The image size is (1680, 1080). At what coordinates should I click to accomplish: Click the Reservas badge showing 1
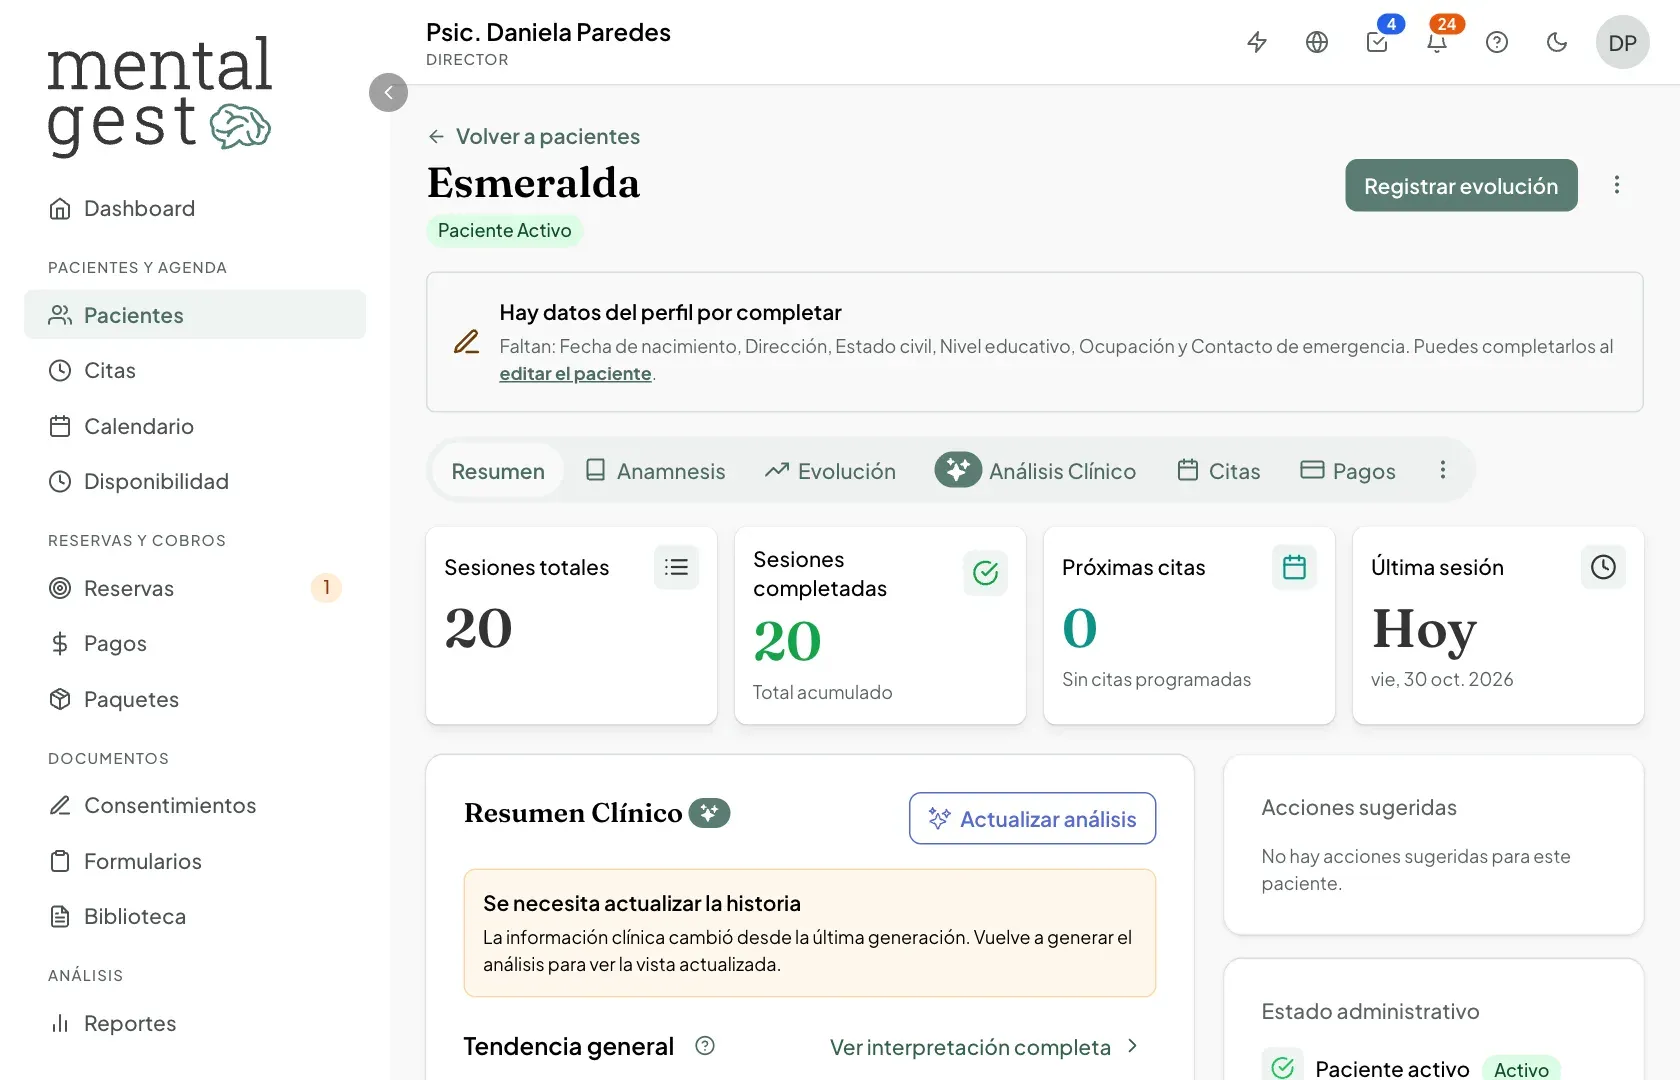tap(326, 588)
